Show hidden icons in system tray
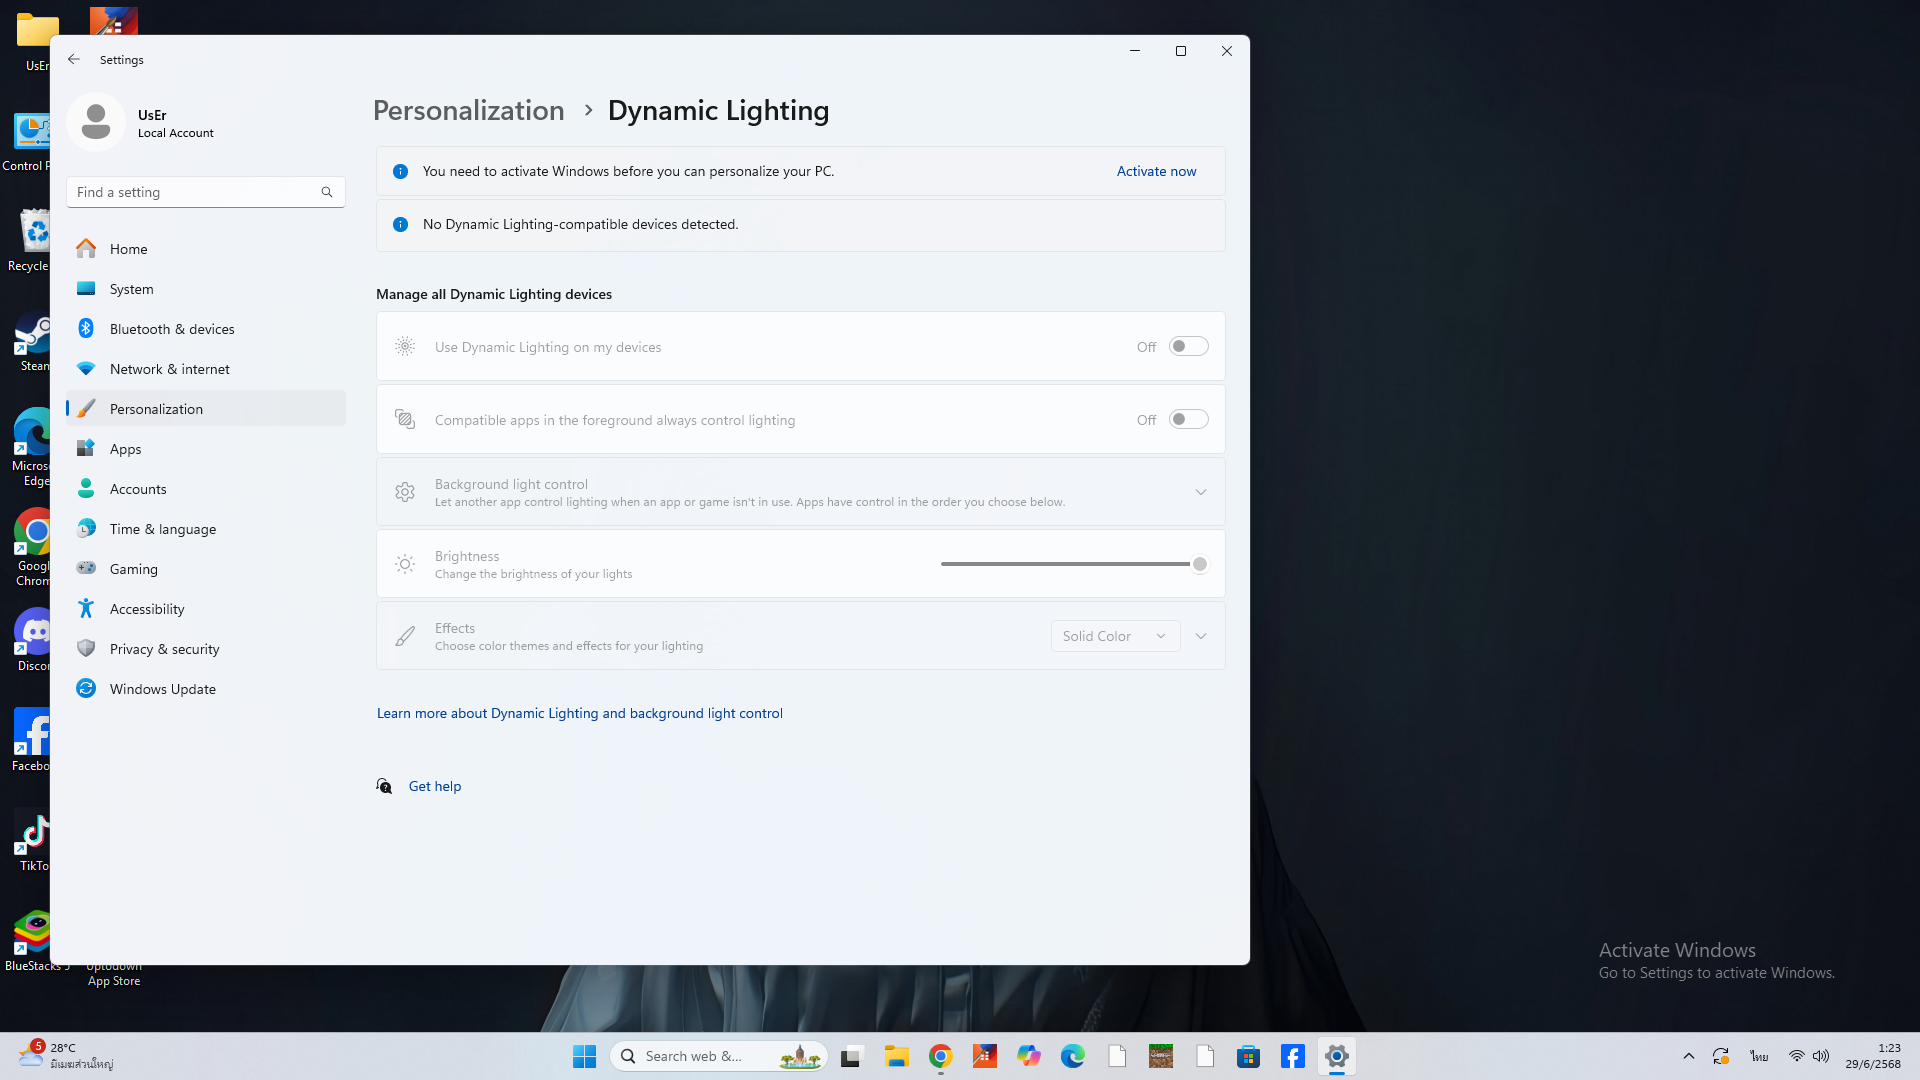The height and width of the screenshot is (1080, 1920). pyautogui.click(x=1689, y=1056)
